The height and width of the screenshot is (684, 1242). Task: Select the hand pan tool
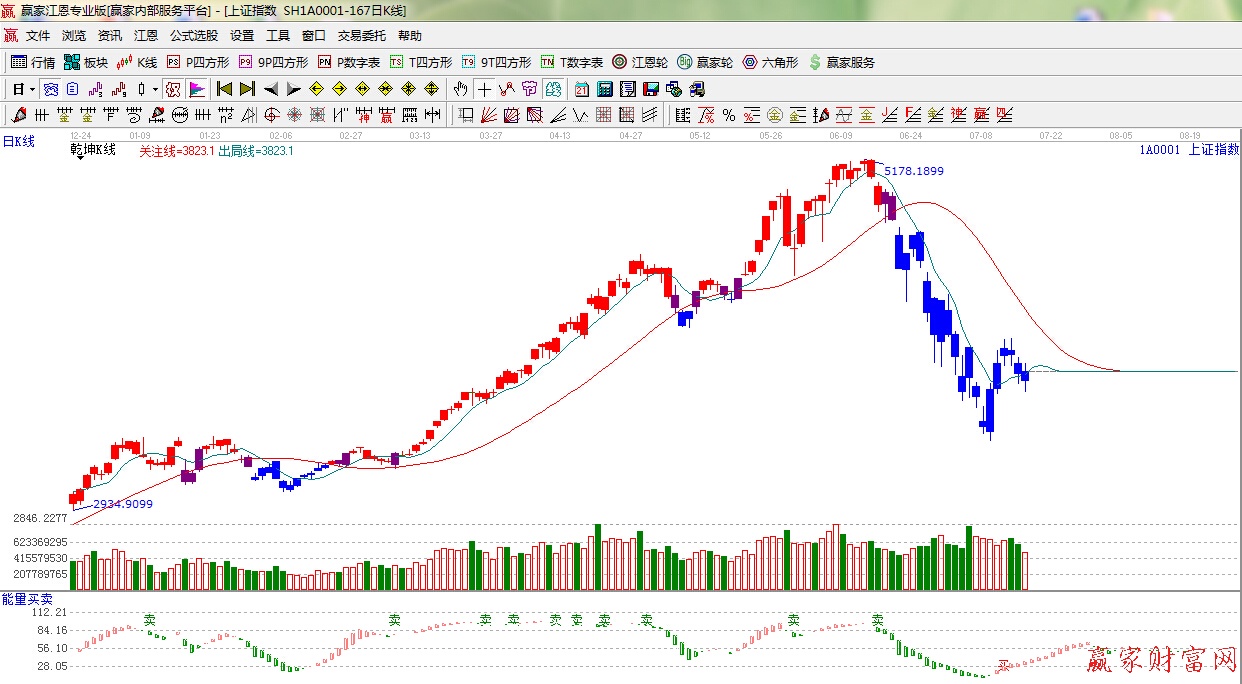pyautogui.click(x=460, y=89)
